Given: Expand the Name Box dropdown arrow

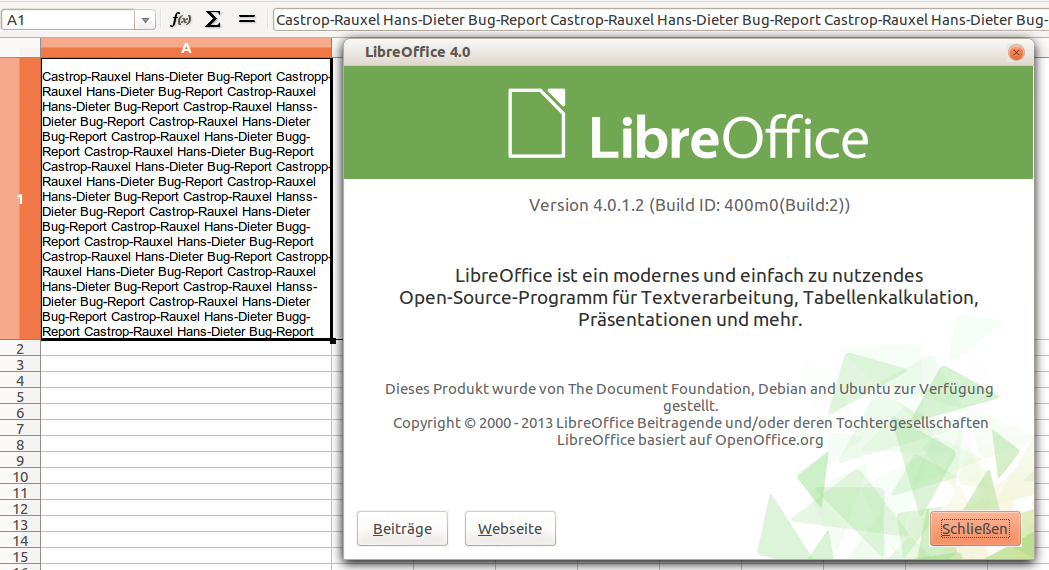Looking at the screenshot, I should click(146, 20).
